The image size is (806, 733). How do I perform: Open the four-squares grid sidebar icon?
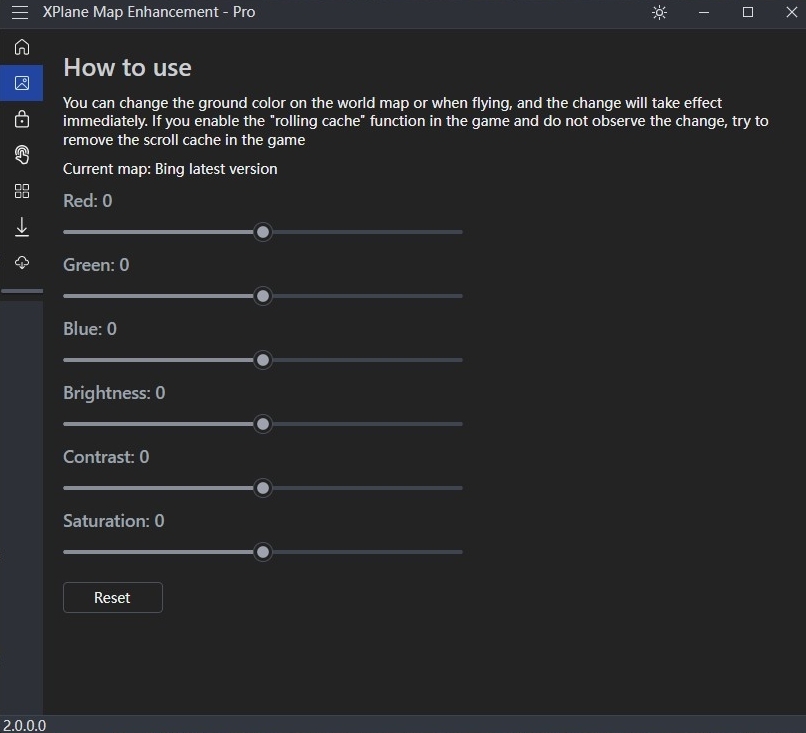coord(22,191)
